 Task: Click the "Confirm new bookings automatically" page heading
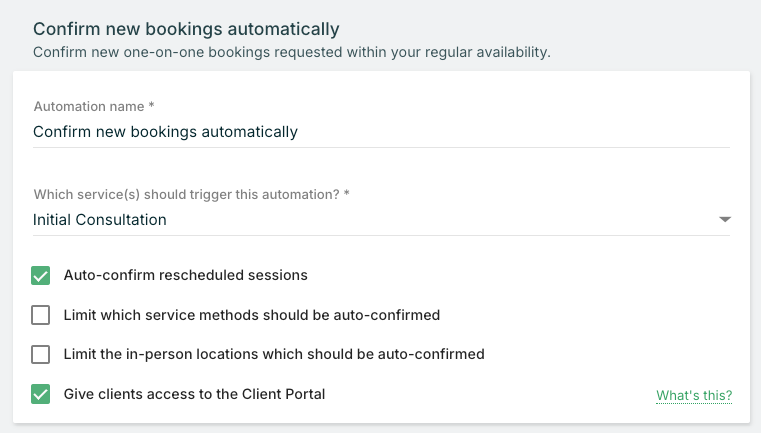click(186, 29)
